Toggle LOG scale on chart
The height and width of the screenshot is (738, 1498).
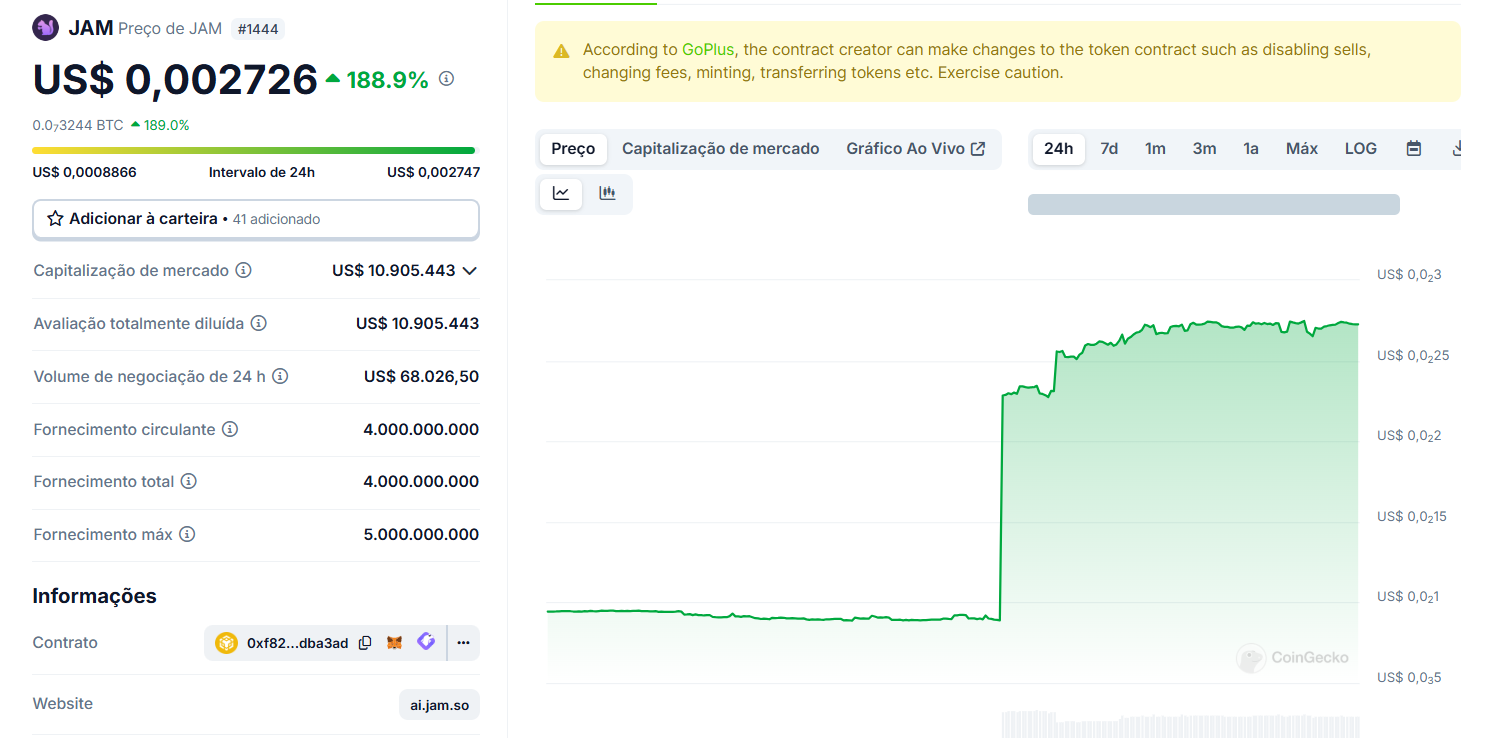pos(1361,149)
